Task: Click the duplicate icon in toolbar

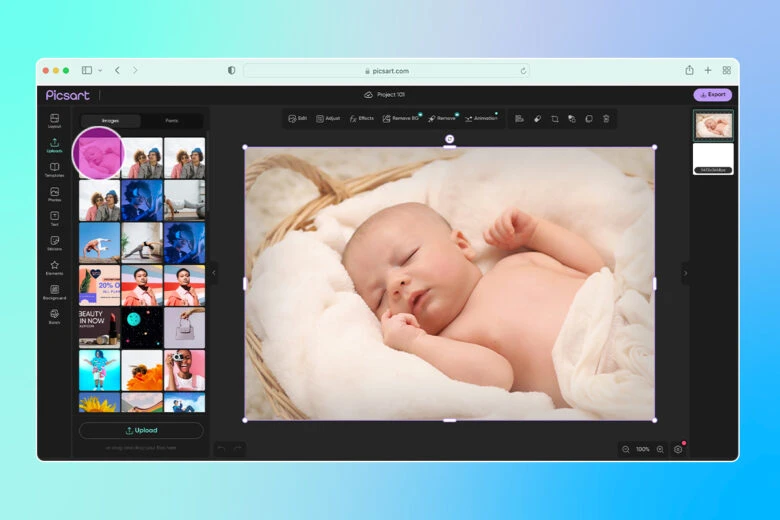Action: point(589,118)
